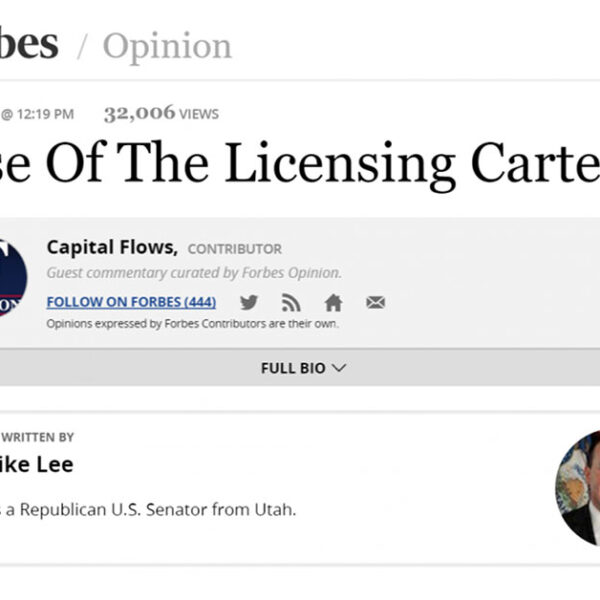Click Mike Lee's author photo
Screen dimensions: 600x600
tap(579, 487)
